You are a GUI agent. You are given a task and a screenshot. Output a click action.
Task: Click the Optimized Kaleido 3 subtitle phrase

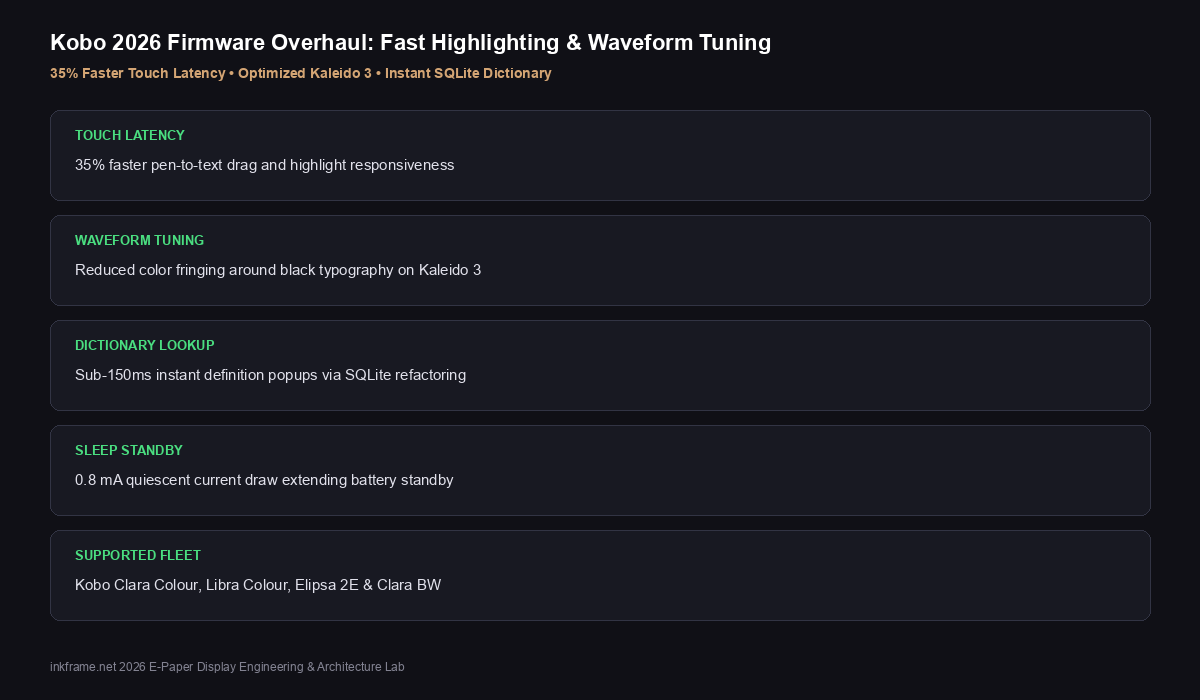click(x=305, y=73)
